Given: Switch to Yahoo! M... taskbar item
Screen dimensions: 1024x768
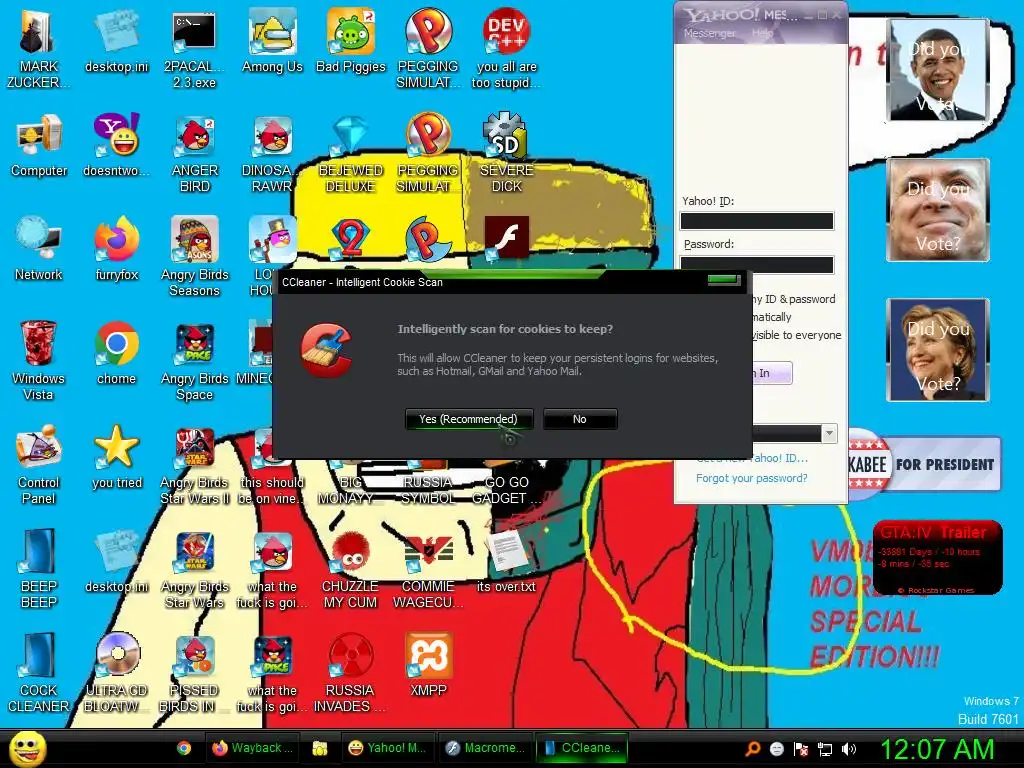Looking at the screenshot, I should (x=386, y=748).
